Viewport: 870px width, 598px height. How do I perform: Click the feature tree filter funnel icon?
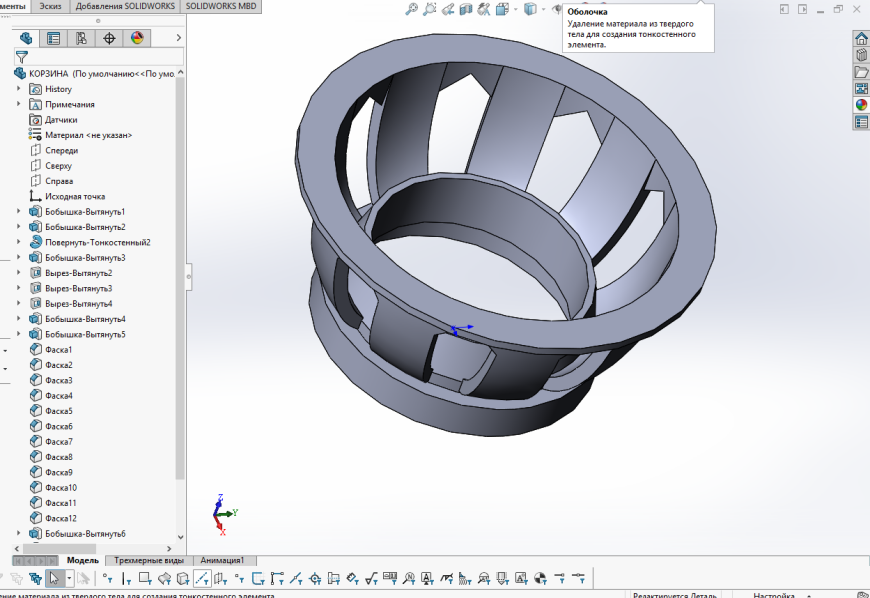[x=21, y=57]
